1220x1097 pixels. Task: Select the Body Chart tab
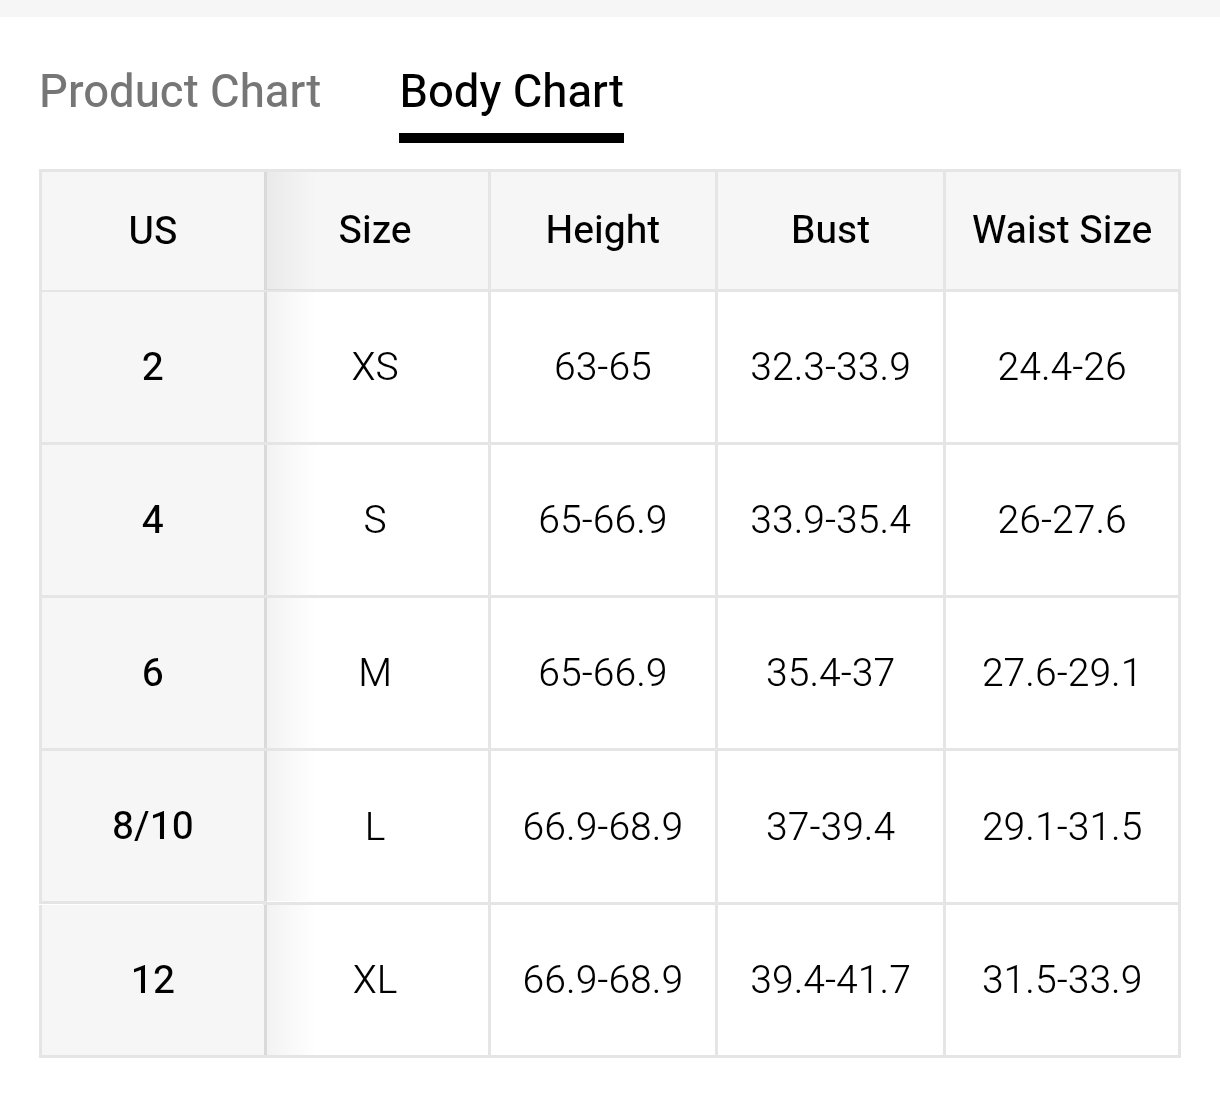click(511, 91)
